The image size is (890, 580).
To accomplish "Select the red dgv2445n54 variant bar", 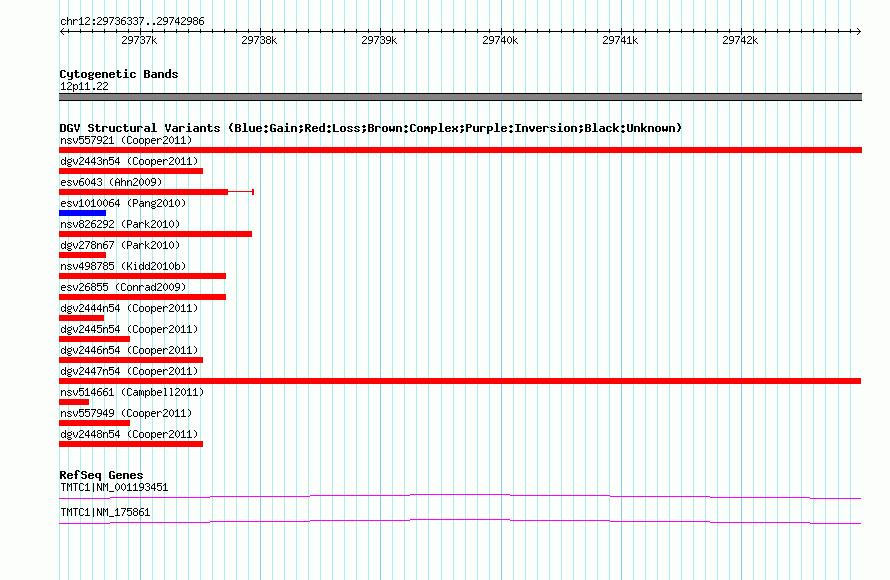I will tap(95, 339).
